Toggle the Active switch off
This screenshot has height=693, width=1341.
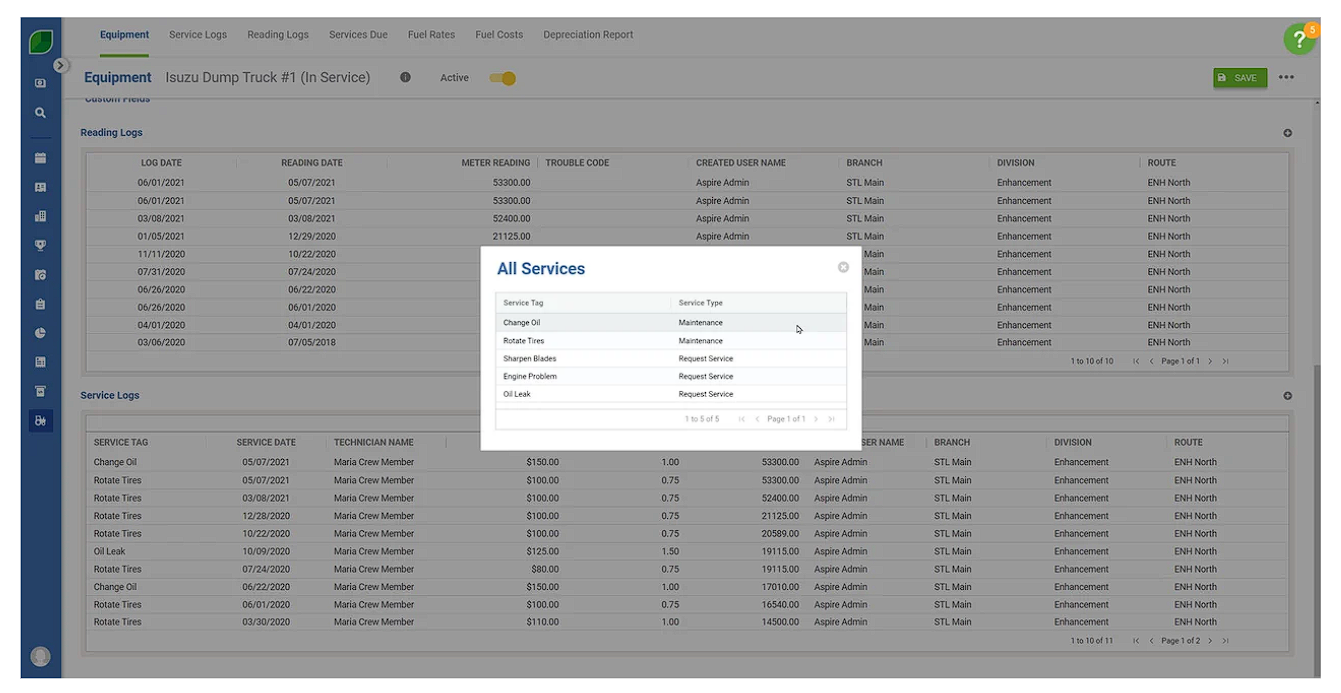pos(503,78)
